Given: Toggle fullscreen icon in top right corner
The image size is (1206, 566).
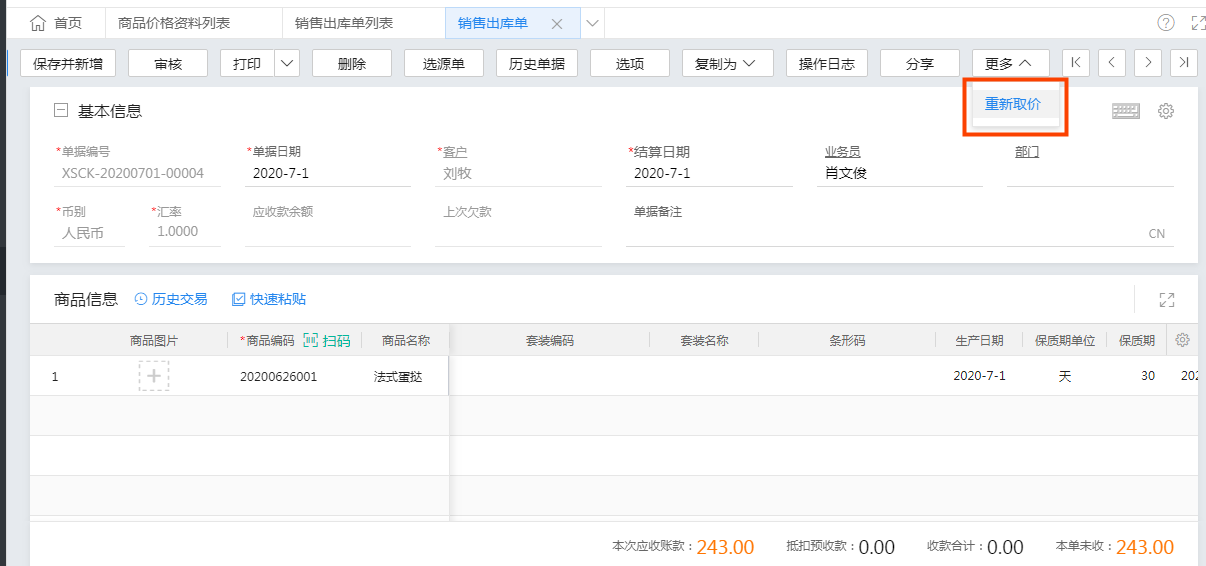Looking at the screenshot, I should 1199,23.
